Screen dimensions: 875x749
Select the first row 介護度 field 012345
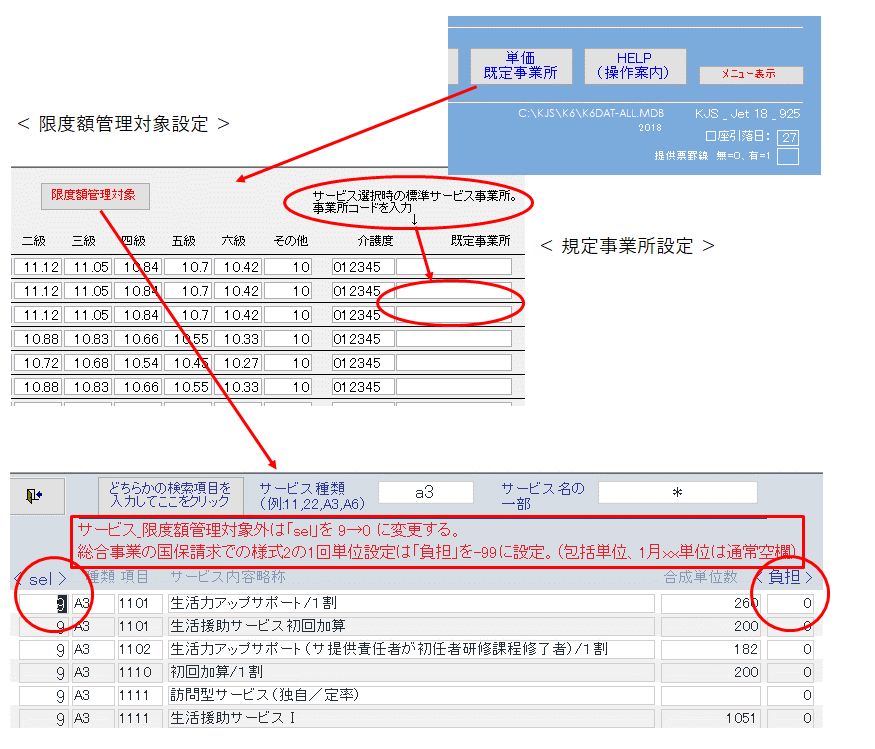coord(361,267)
